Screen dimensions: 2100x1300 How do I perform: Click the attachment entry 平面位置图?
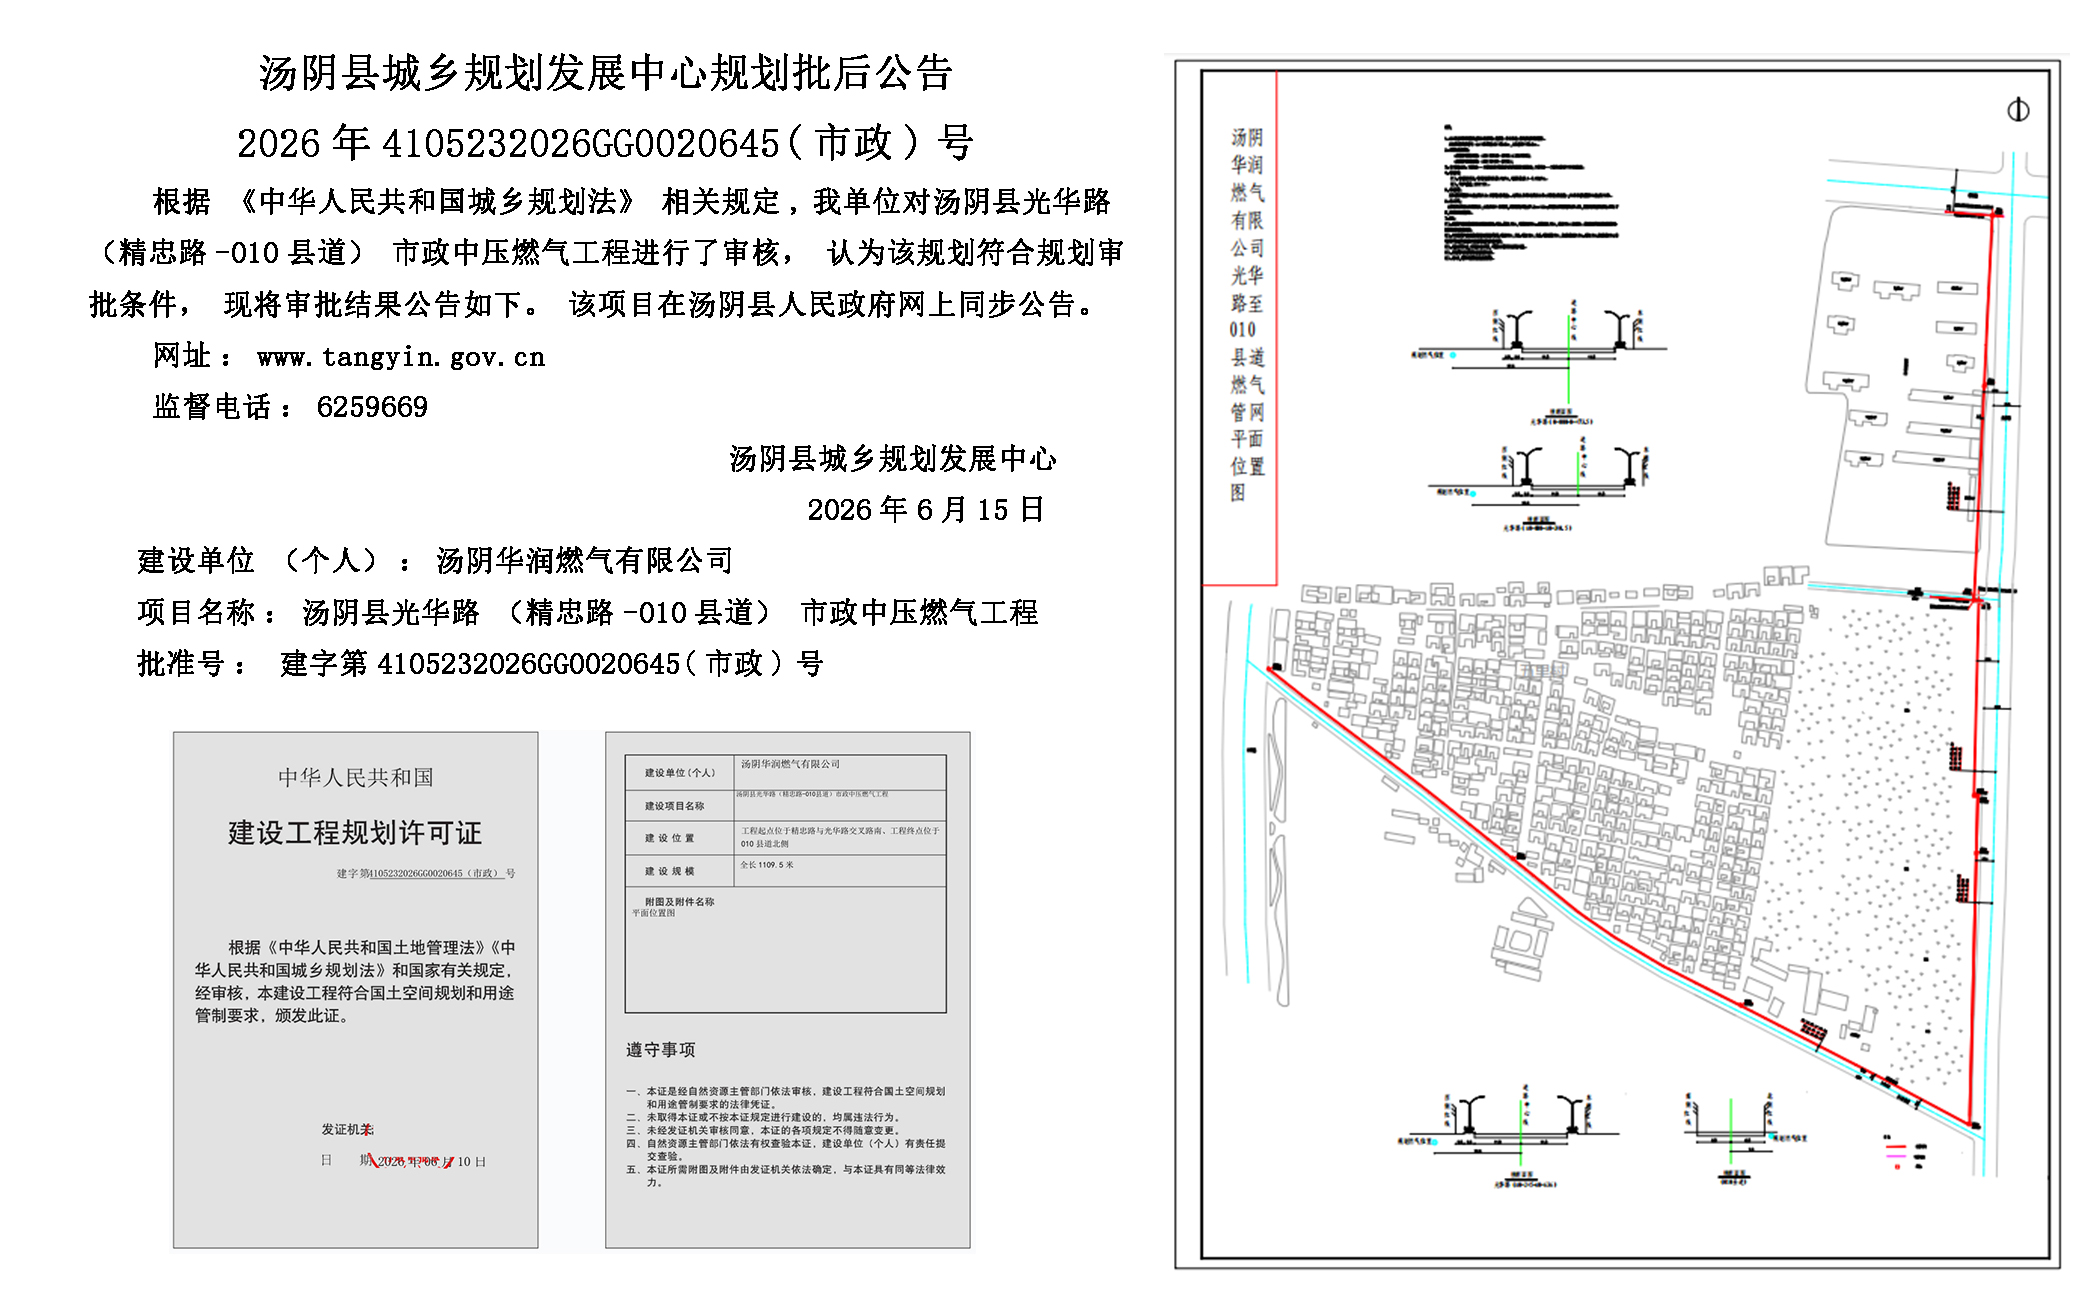[653, 913]
